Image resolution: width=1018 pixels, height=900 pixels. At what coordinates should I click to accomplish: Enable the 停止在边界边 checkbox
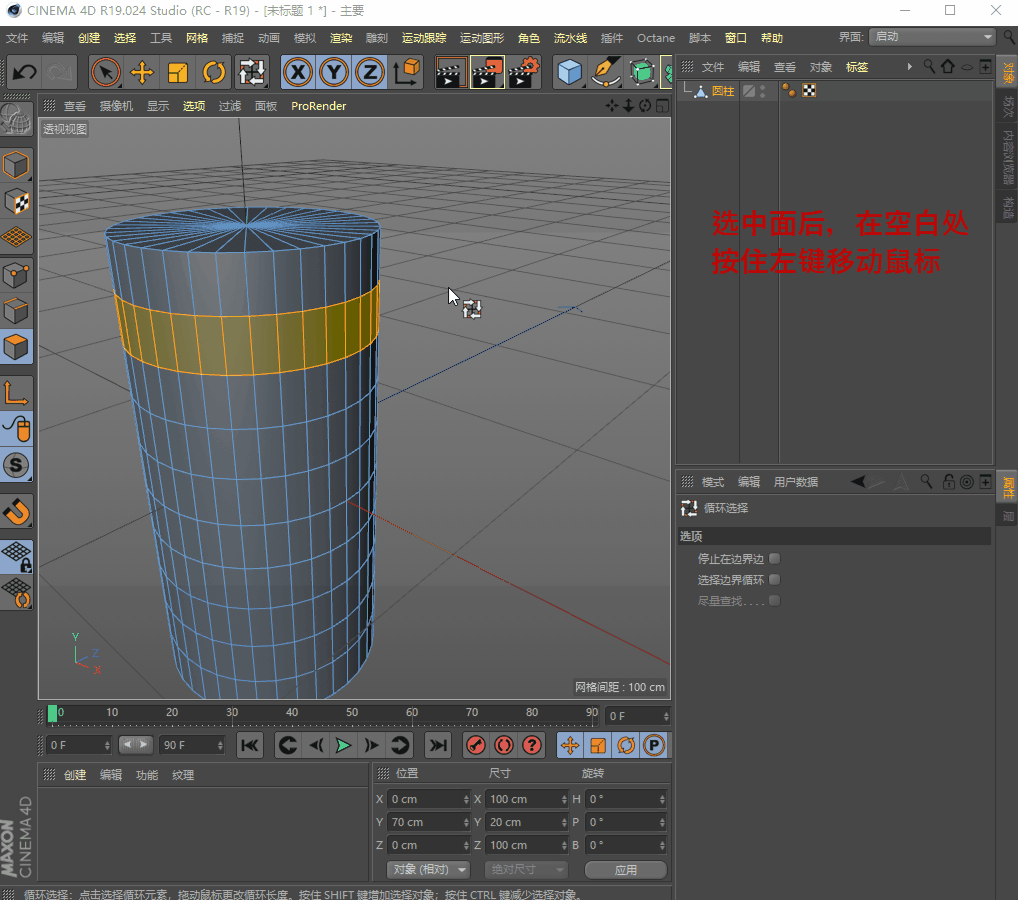774,559
